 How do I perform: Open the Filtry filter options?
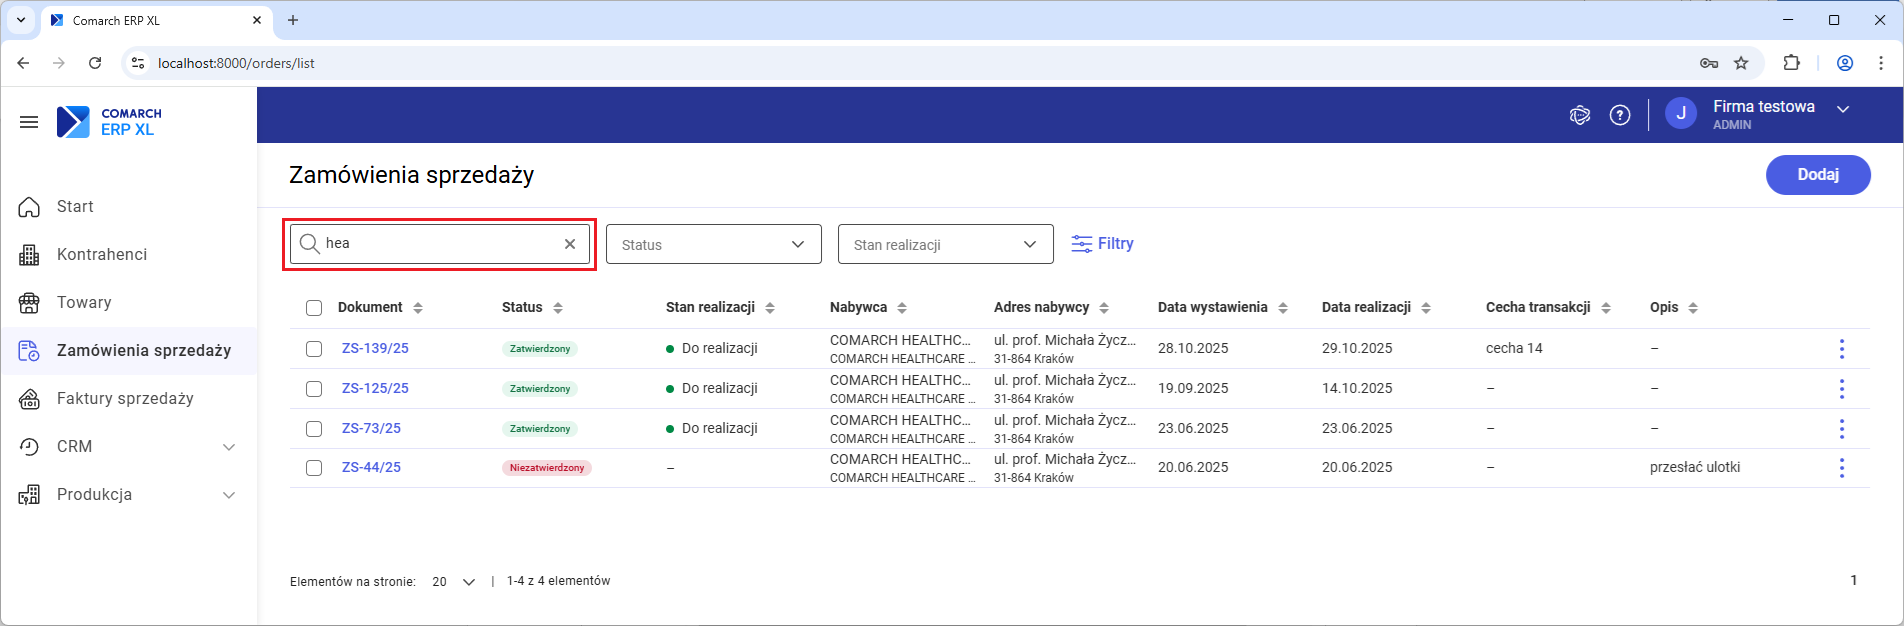[1102, 244]
